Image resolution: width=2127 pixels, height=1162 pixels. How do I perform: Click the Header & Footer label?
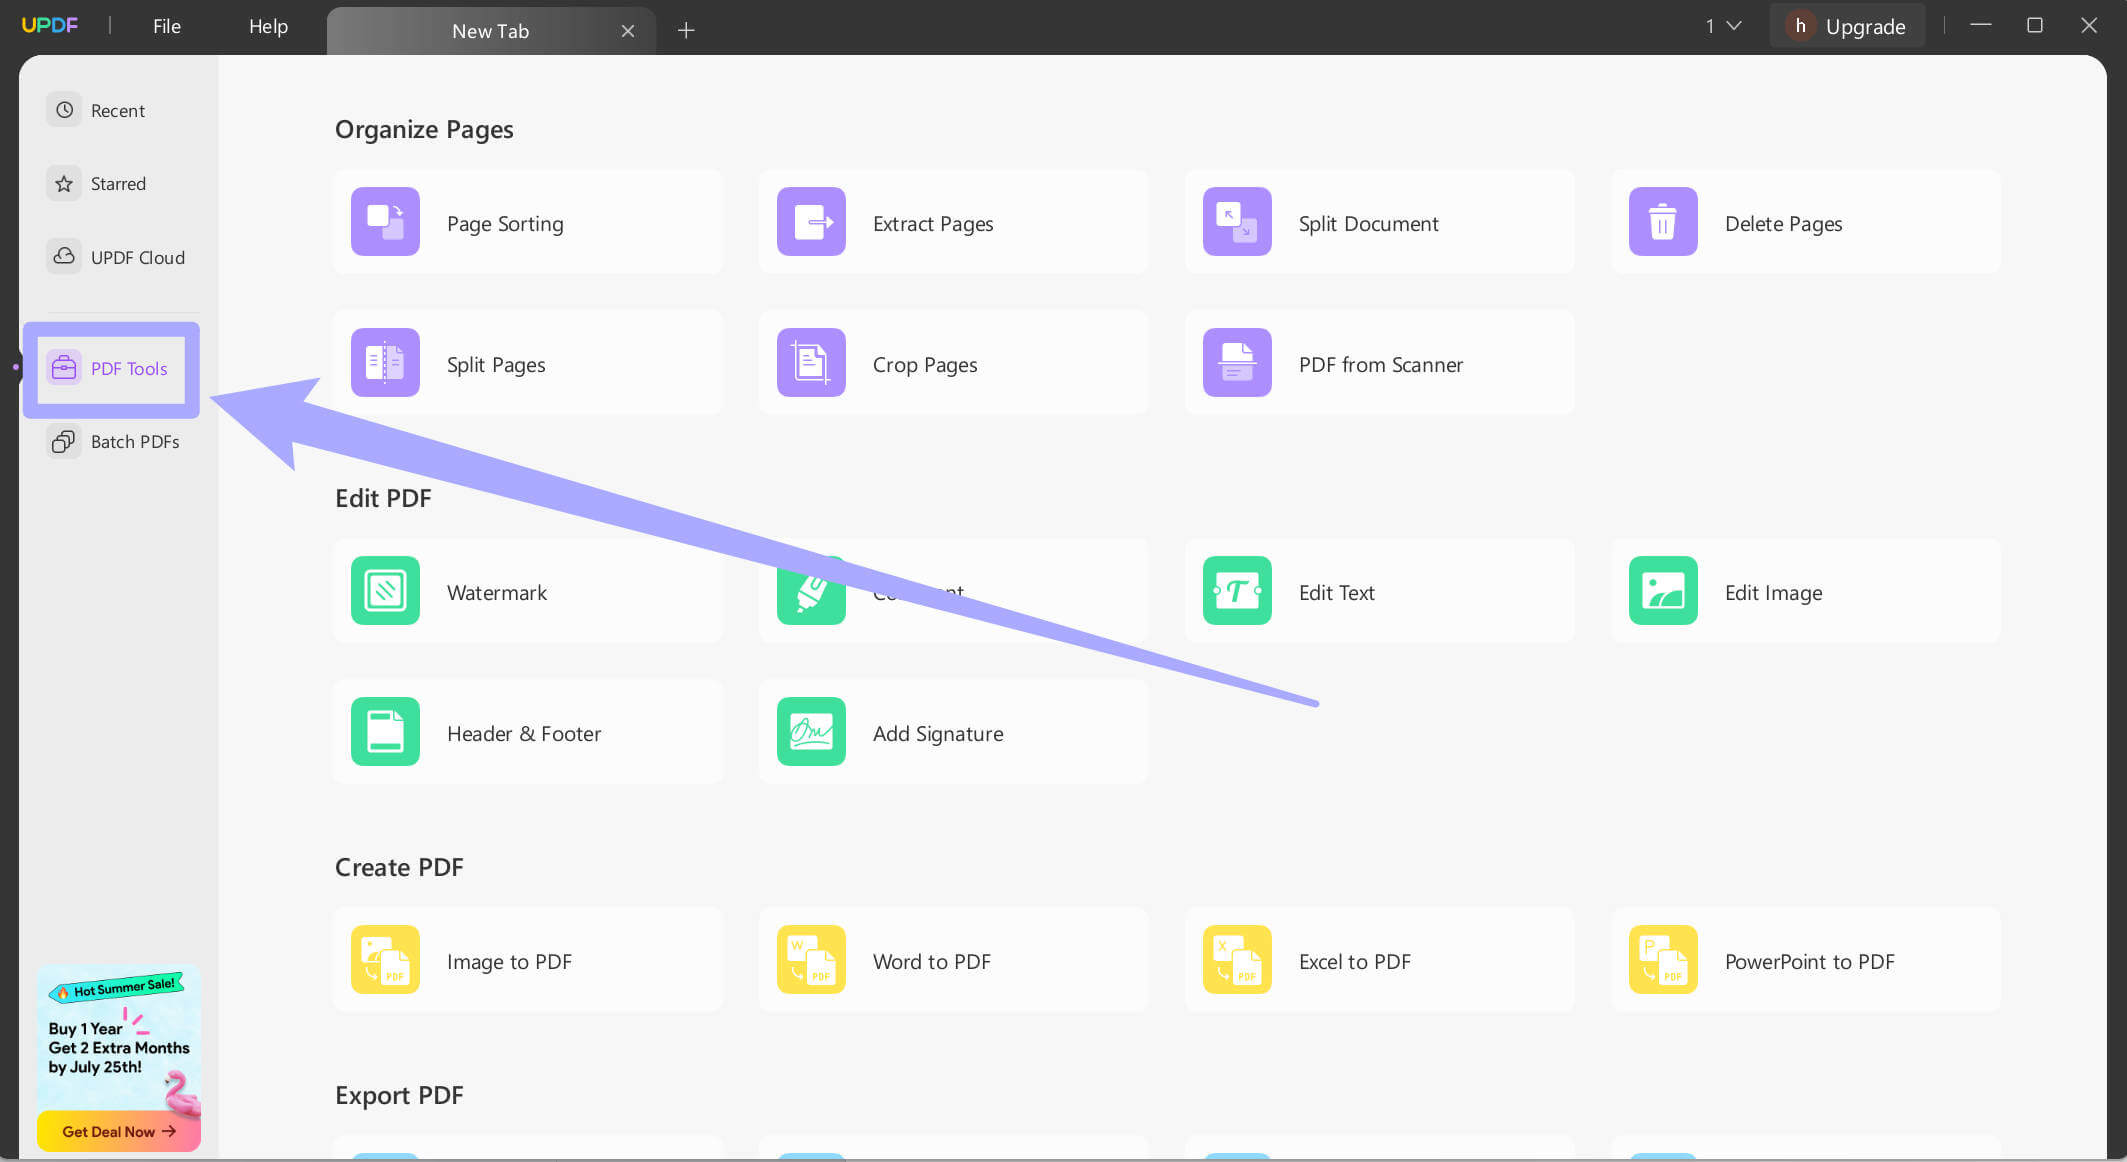tap(524, 734)
